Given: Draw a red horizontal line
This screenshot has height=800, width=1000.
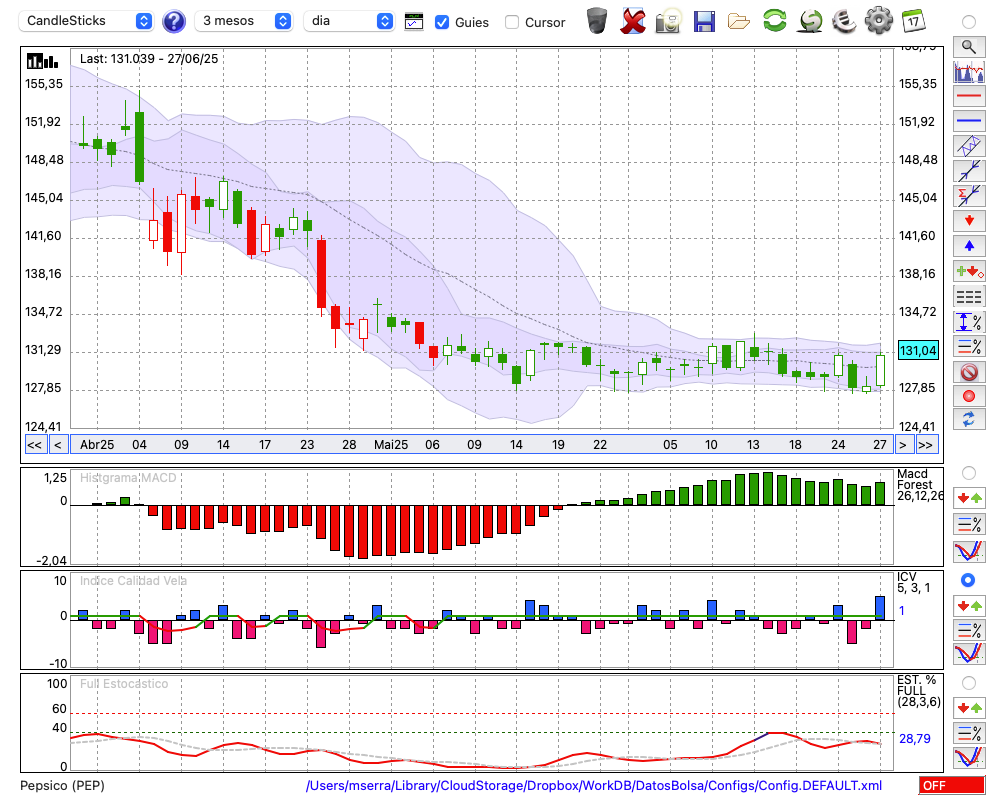Looking at the screenshot, I should coord(969,96).
